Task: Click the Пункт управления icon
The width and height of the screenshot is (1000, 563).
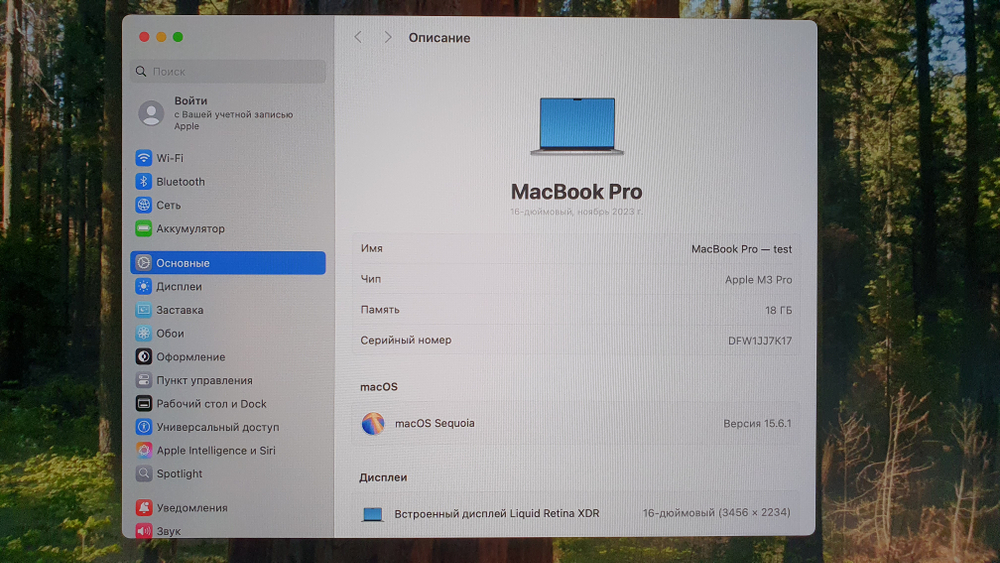Action: click(x=143, y=380)
